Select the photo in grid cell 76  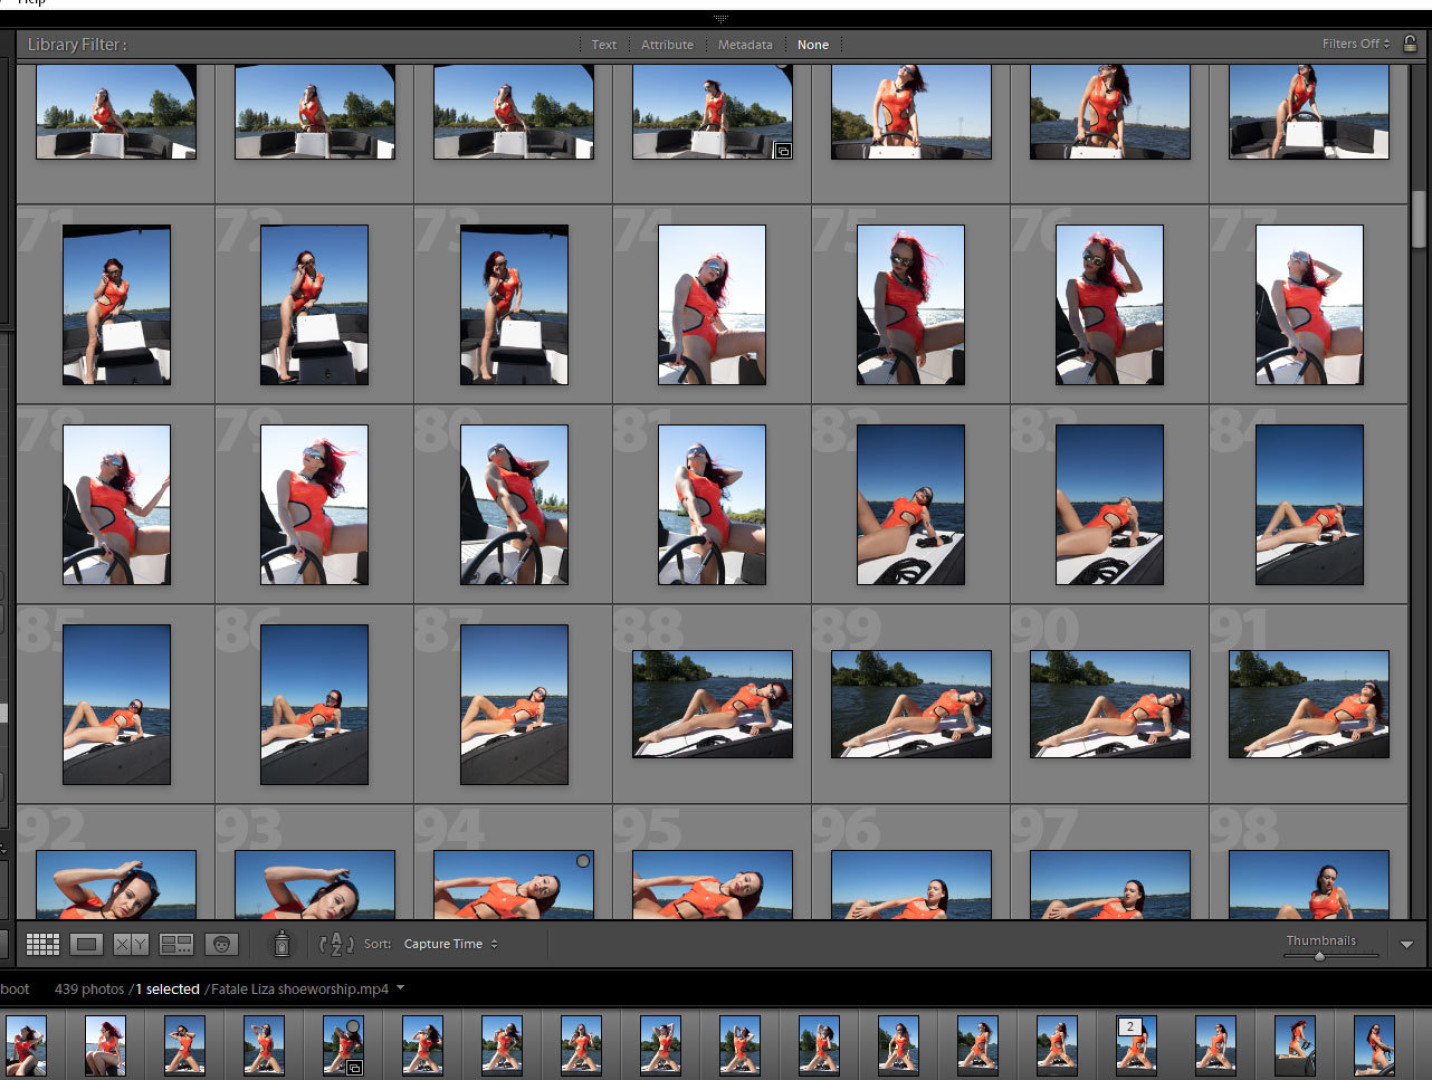1110,305
